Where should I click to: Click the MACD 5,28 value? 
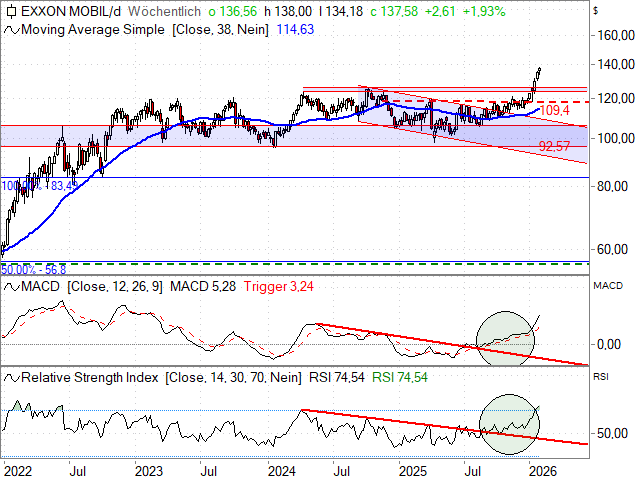coord(203,287)
